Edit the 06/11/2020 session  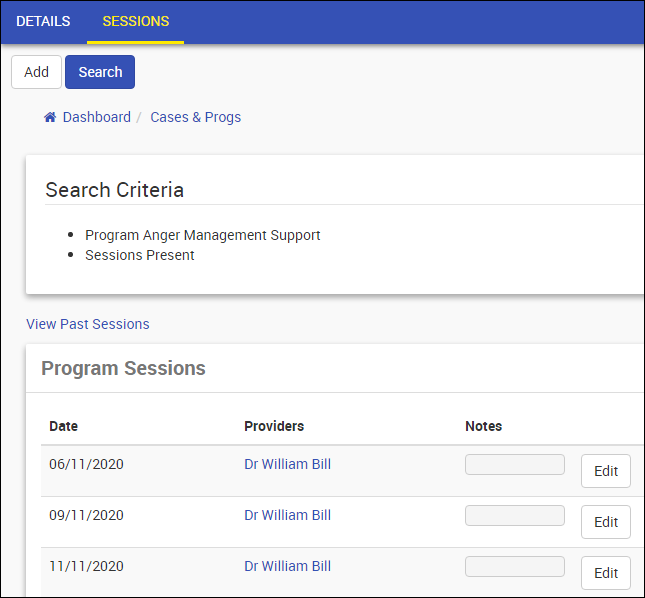(606, 471)
